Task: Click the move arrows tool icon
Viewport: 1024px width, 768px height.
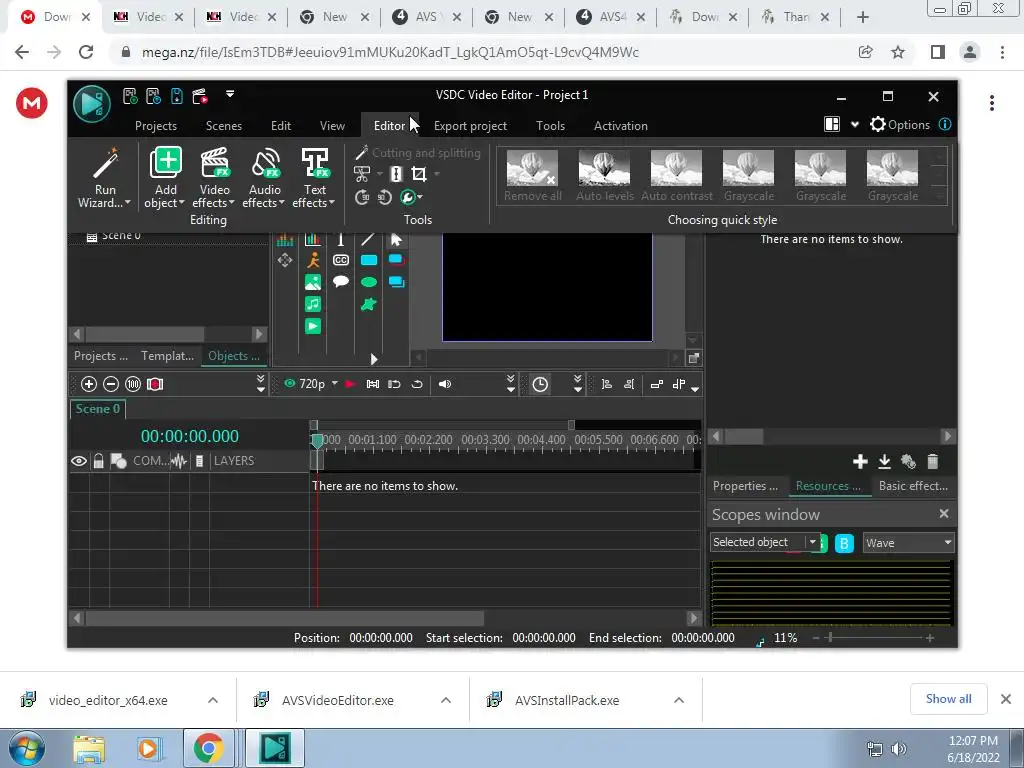Action: coord(285,261)
